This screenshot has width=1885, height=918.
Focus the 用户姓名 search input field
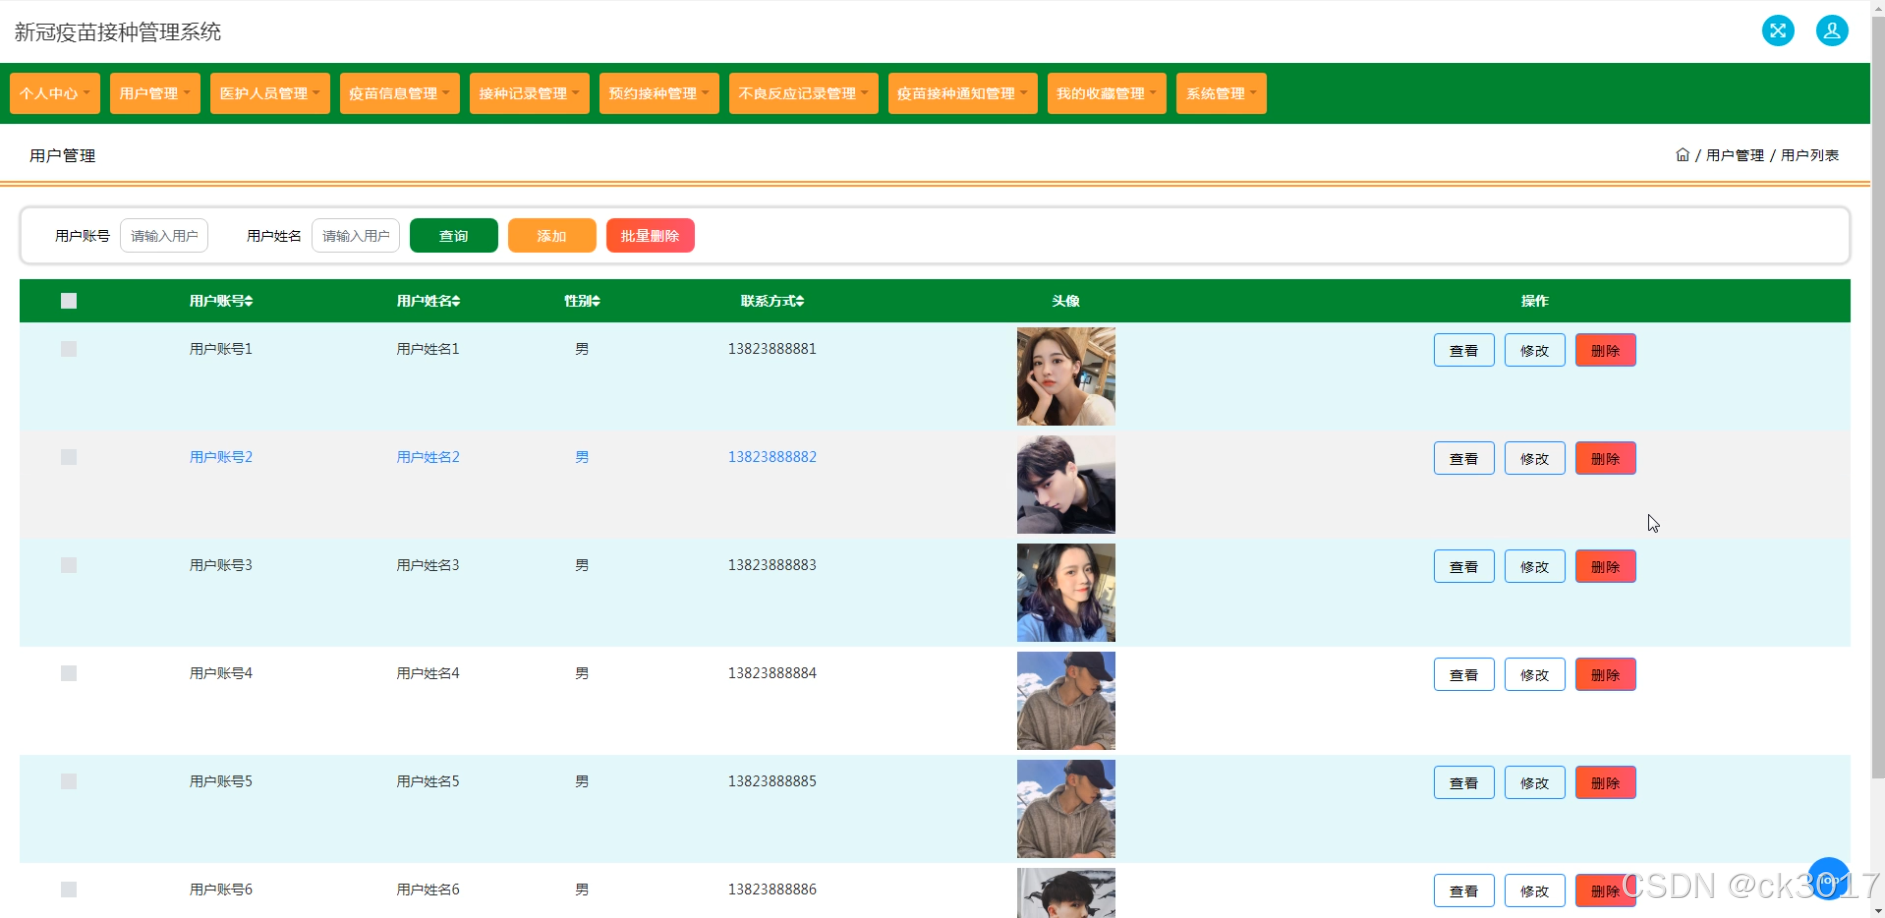tap(356, 236)
